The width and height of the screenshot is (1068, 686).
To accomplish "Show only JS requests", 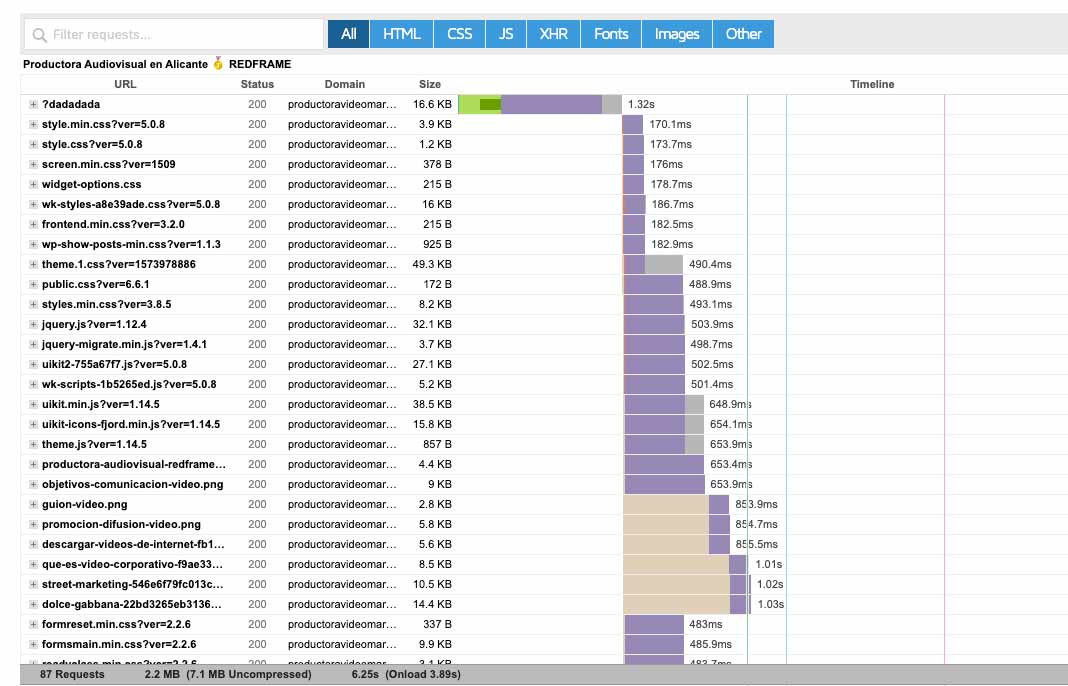I will pyautogui.click(x=506, y=34).
